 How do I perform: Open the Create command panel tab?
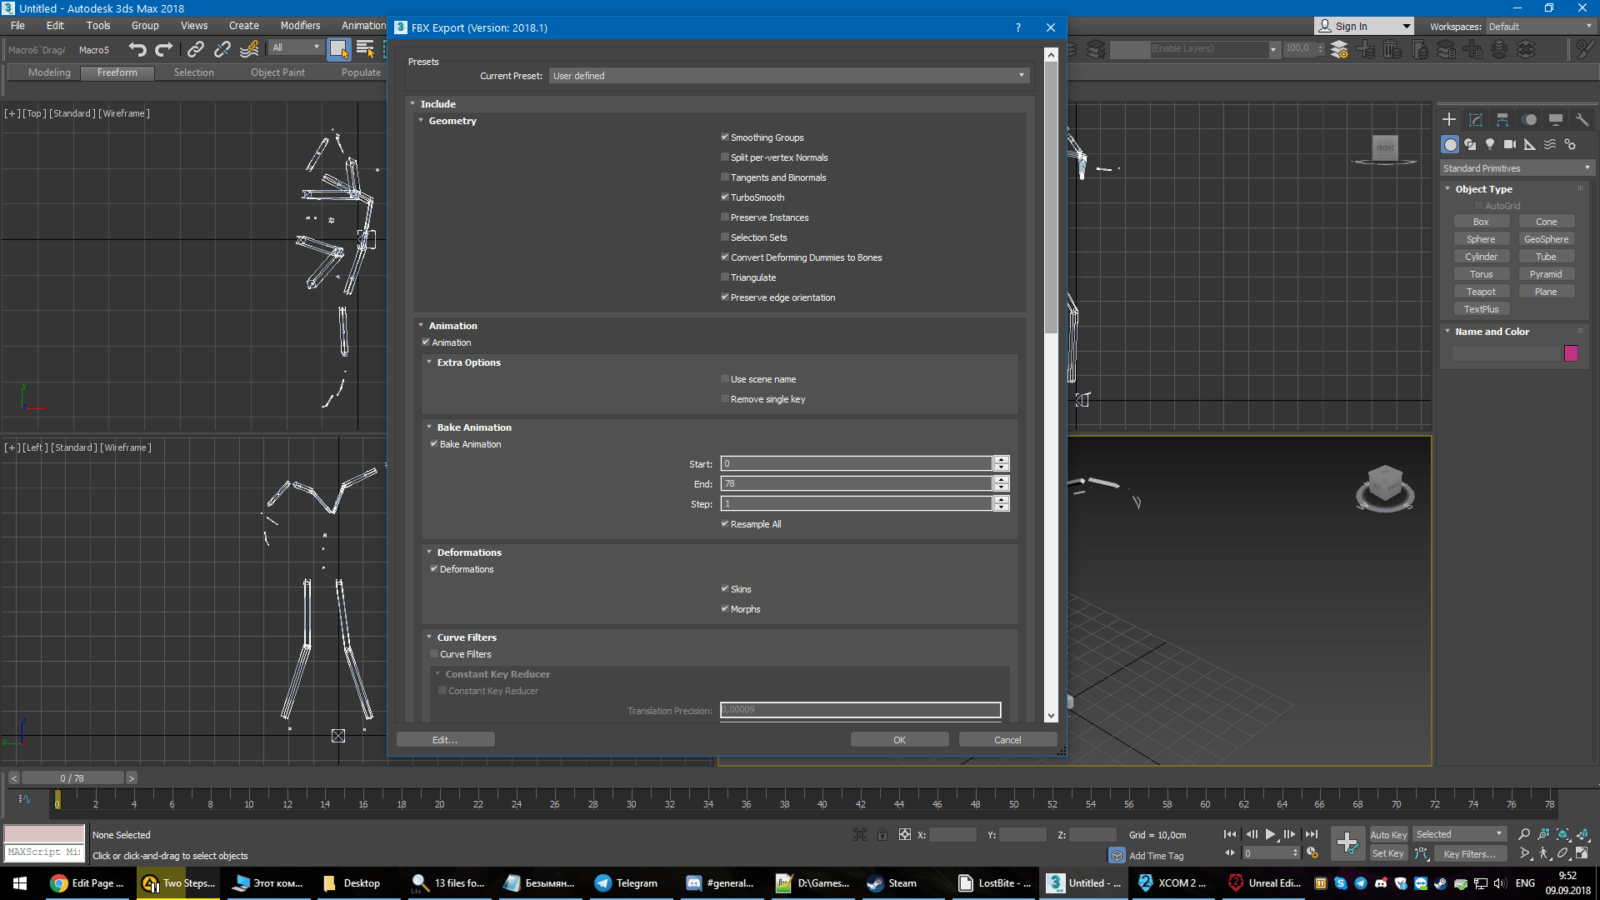coord(1449,119)
